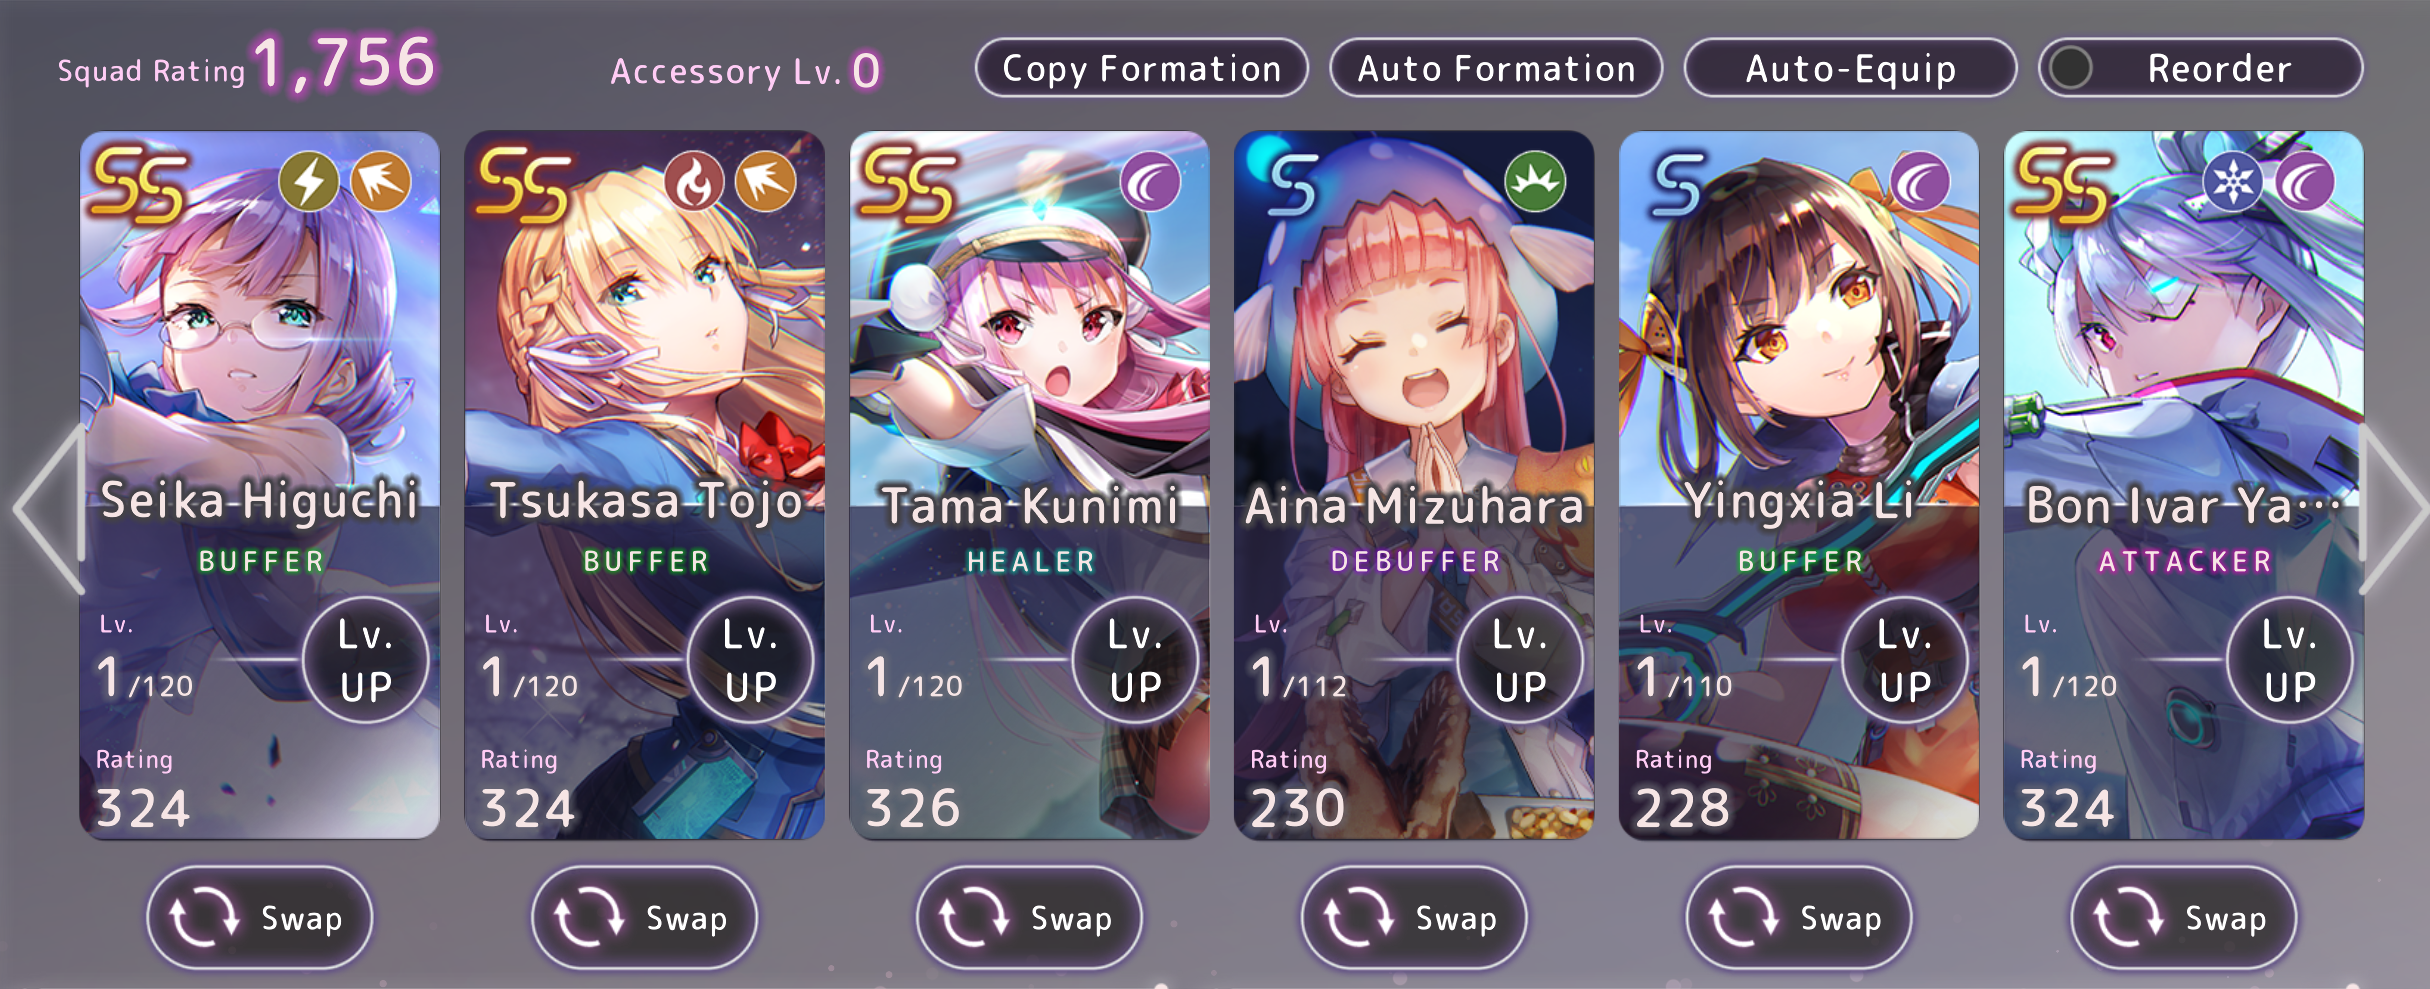The image size is (2430, 989).
Task: Click the Auto-Equip button
Action: (1850, 68)
